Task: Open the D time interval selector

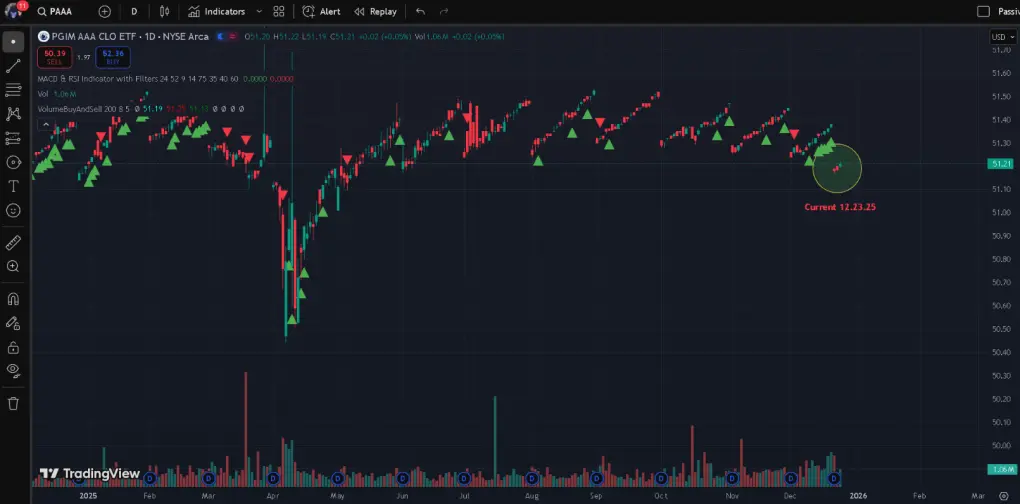Action: pyautogui.click(x=134, y=12)
